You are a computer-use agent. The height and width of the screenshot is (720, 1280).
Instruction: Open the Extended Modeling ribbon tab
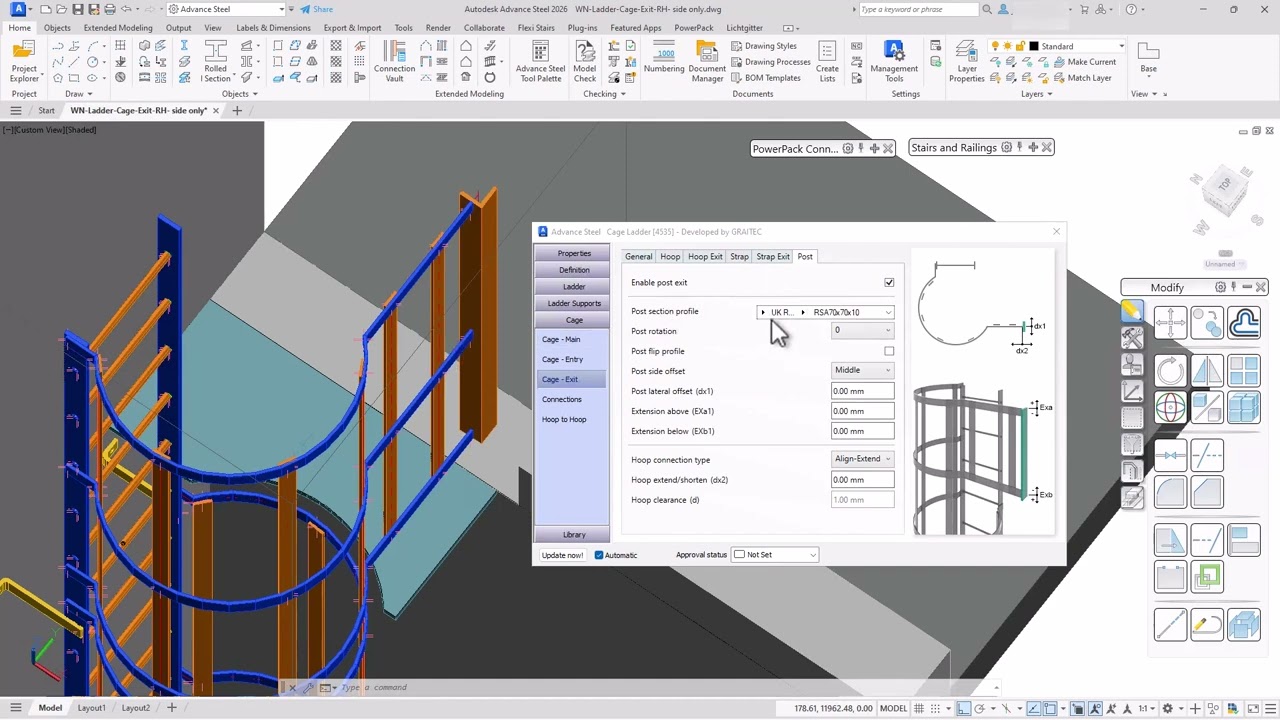(118, 28)
